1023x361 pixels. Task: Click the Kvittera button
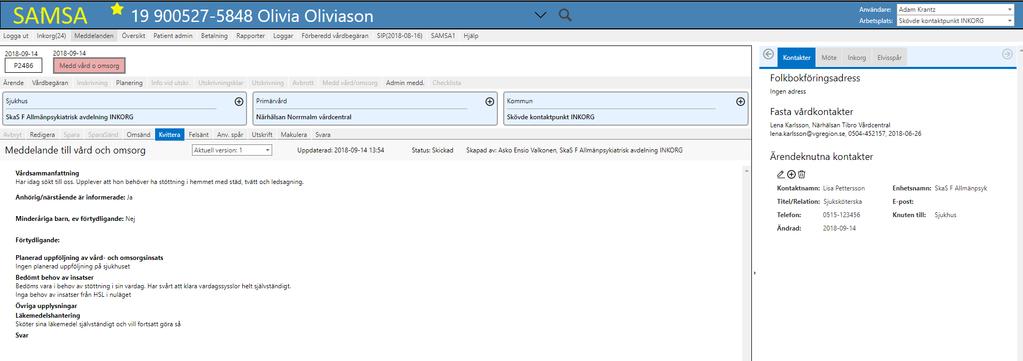tap(169, 134)
